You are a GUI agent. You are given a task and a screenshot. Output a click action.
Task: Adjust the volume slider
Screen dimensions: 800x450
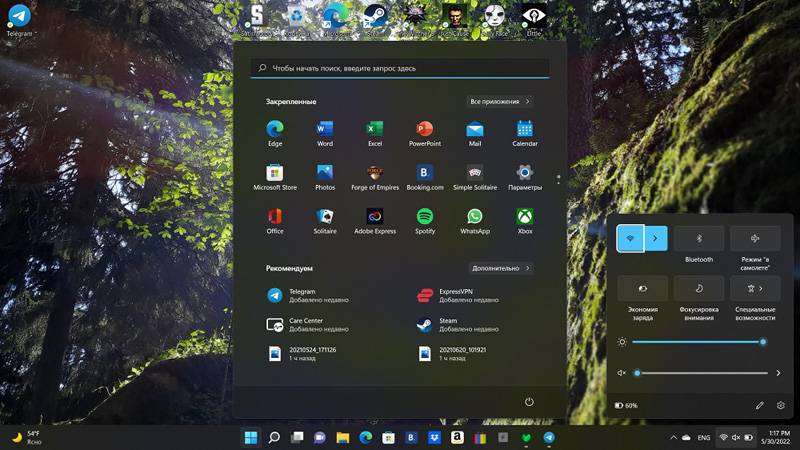pos(702,373)
